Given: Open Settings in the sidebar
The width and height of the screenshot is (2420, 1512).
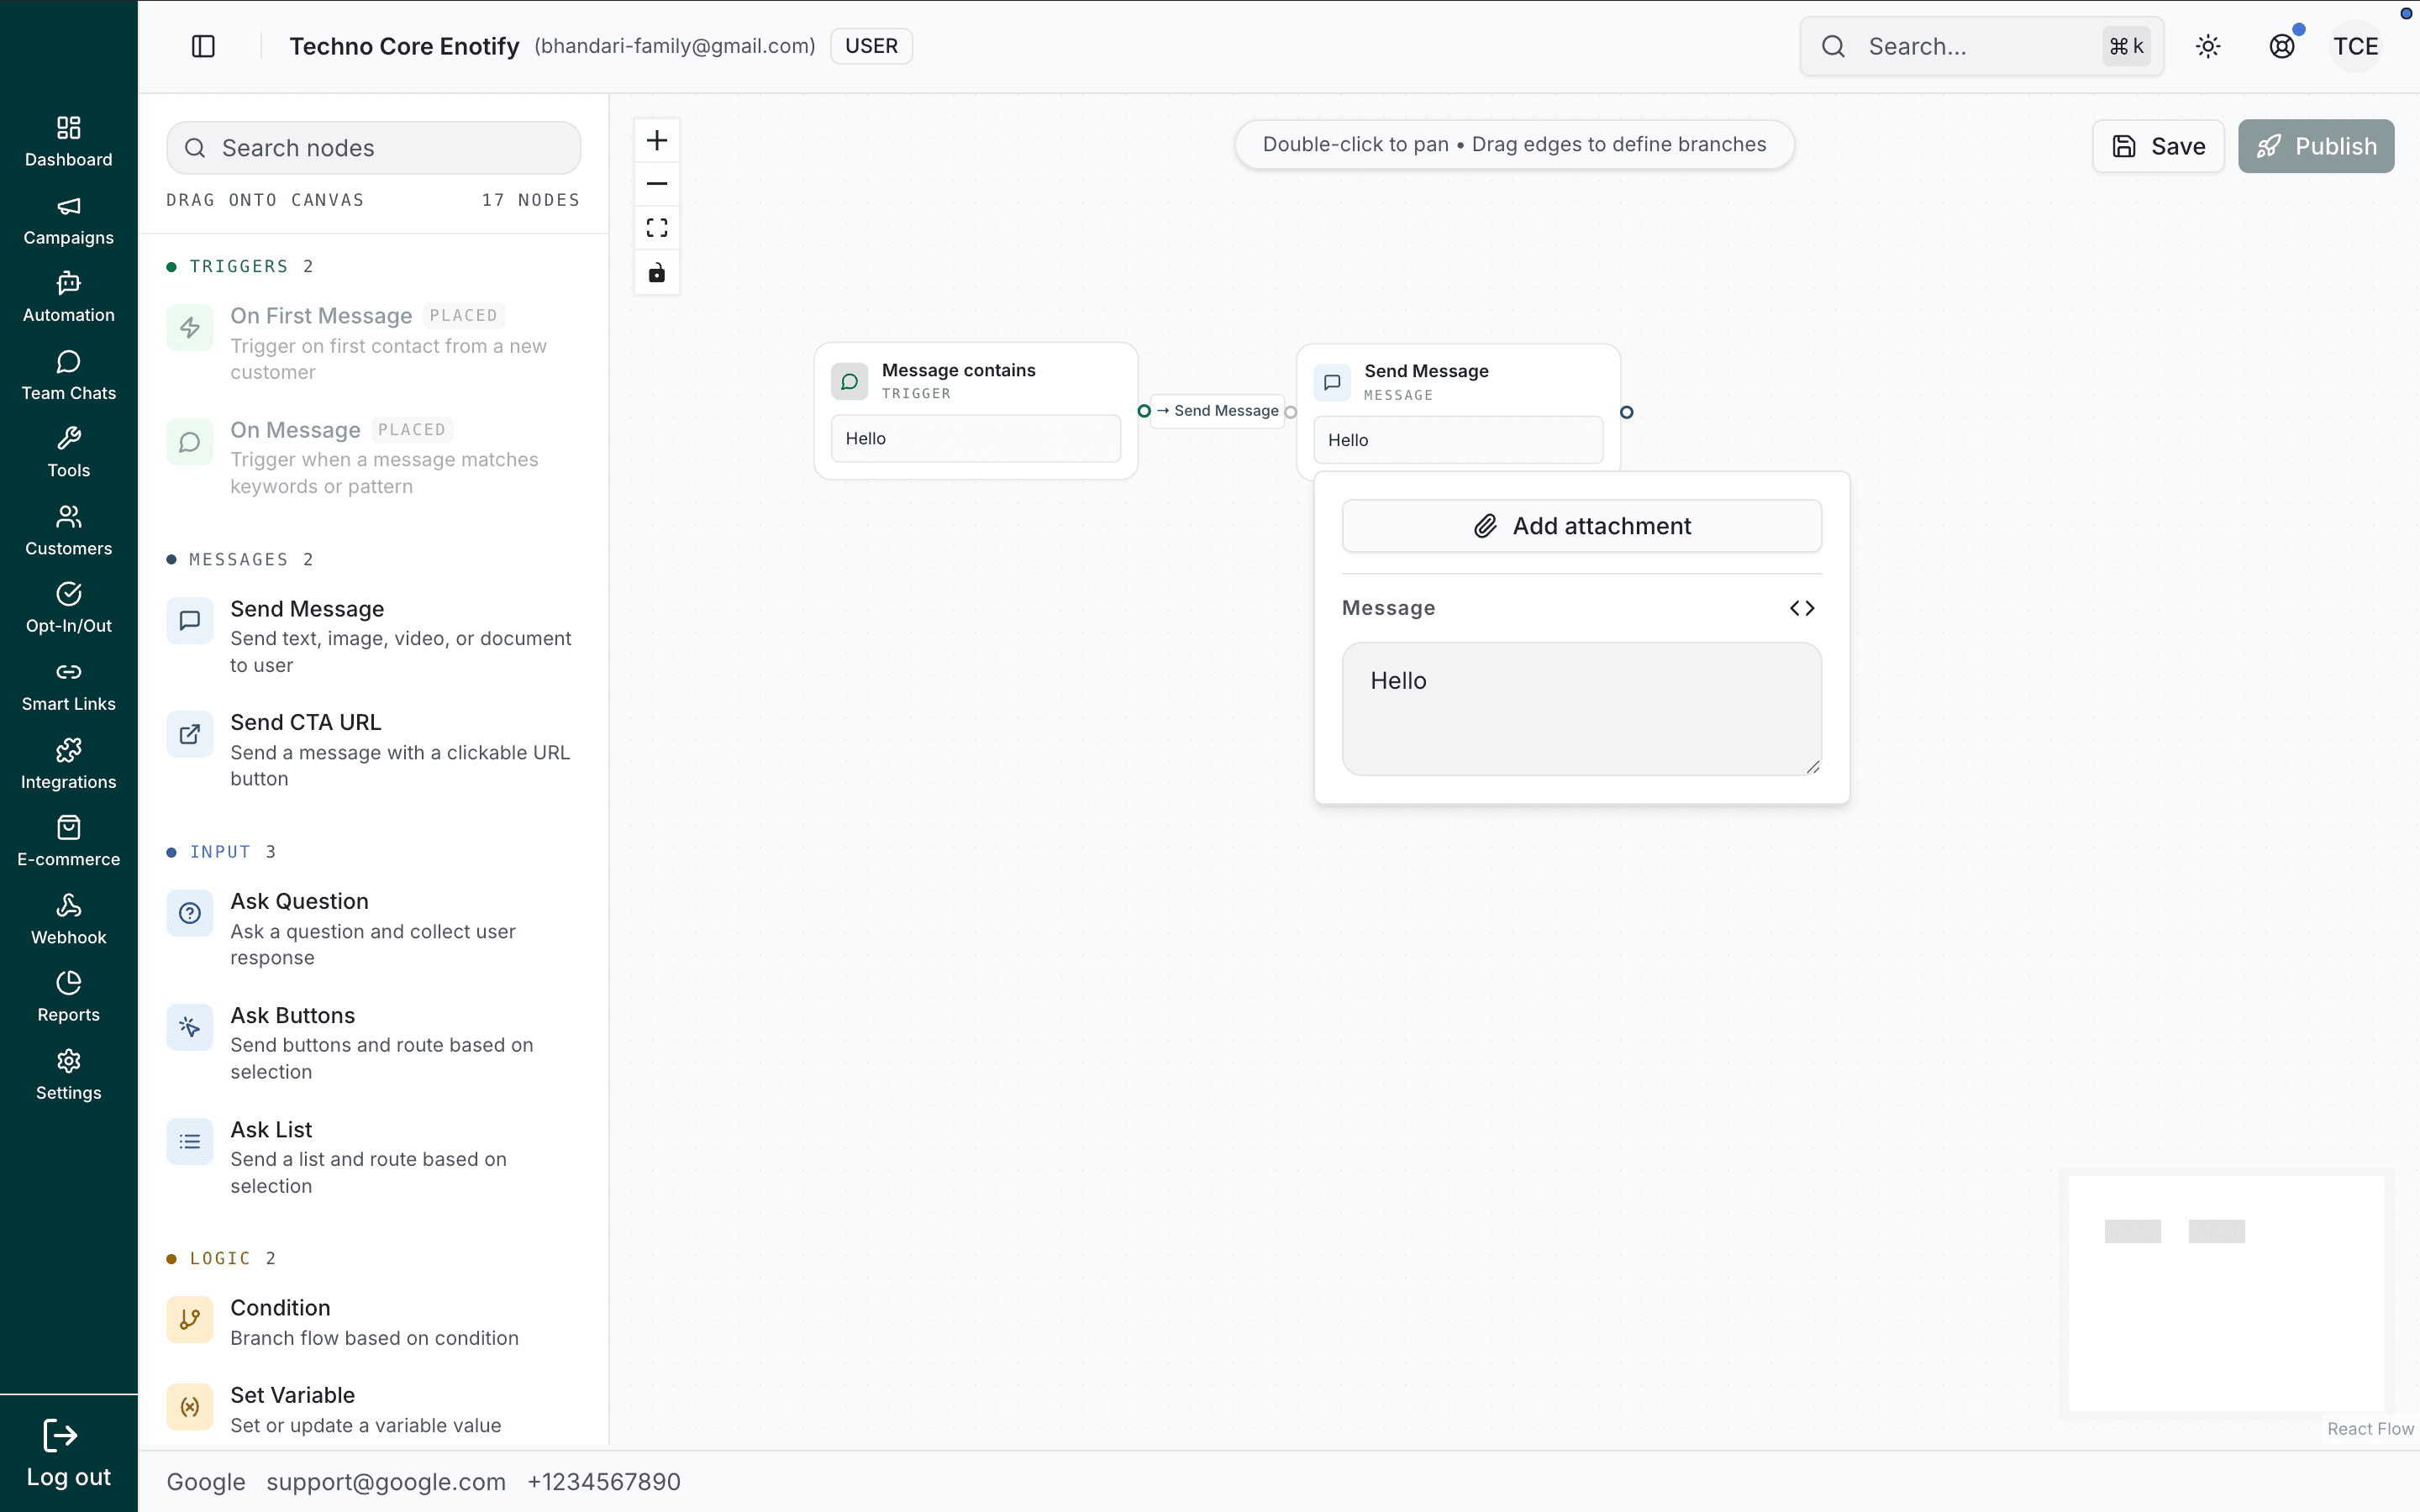Looking at the screenshot, I should tap(68, 1075).
